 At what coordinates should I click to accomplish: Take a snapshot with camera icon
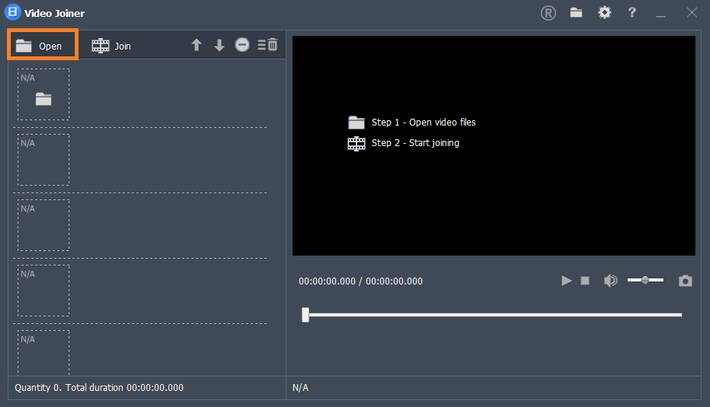(x=685, y=281)
